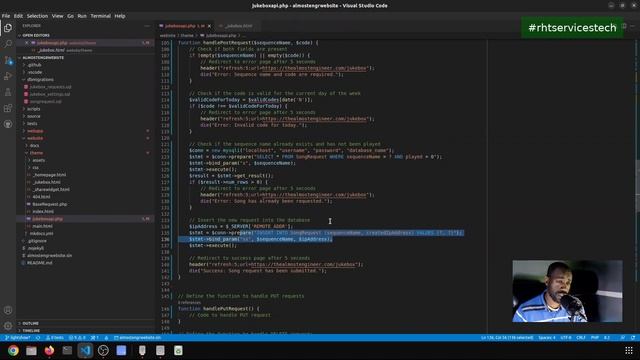Expand the Outline section
The image size is (640, 360).
coord(86,323)
